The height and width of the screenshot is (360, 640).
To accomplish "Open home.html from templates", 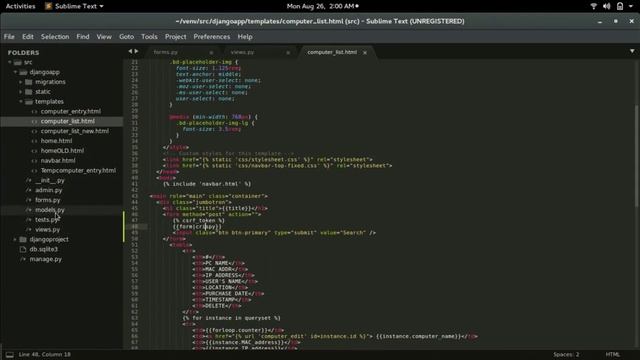I will click(x=56, y=141).
